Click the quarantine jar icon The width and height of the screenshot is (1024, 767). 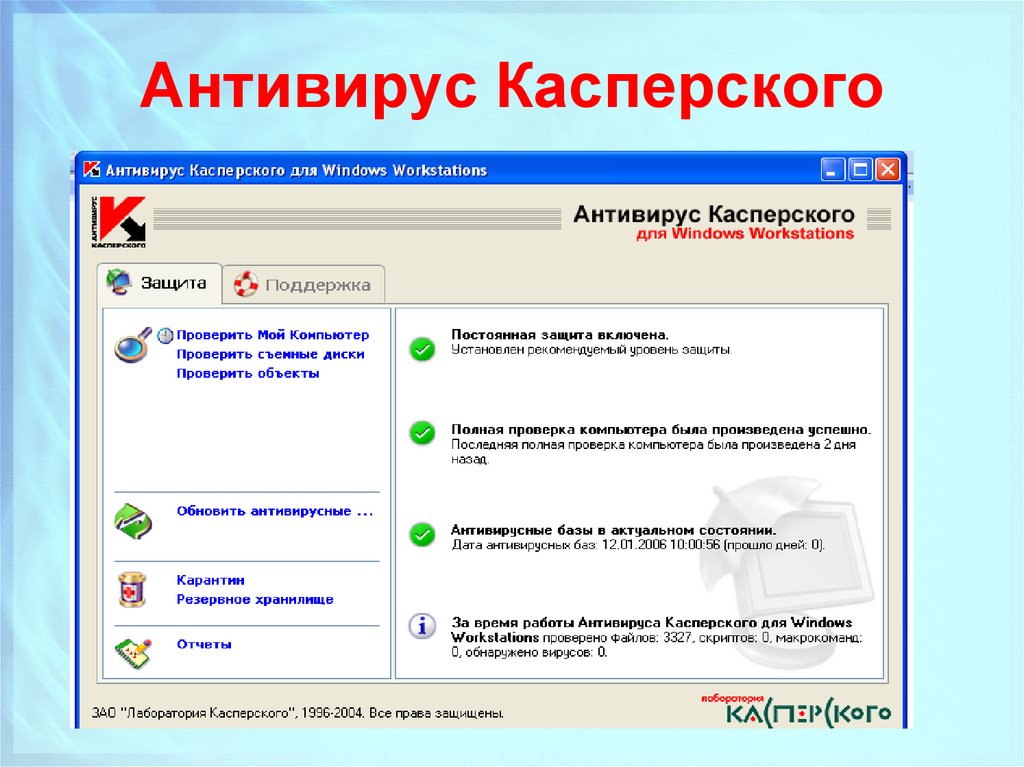132,590
